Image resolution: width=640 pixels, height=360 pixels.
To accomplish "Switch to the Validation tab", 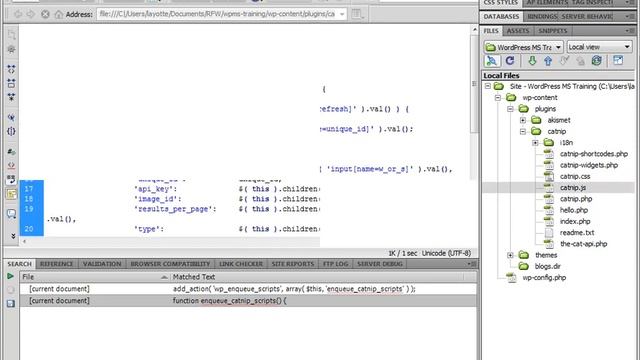I will [102, 264].
